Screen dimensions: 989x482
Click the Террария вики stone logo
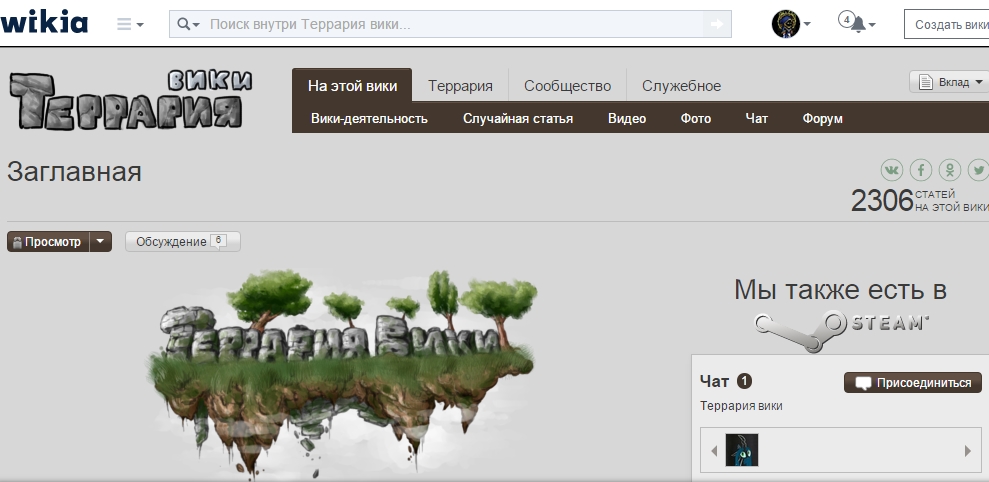131,100
